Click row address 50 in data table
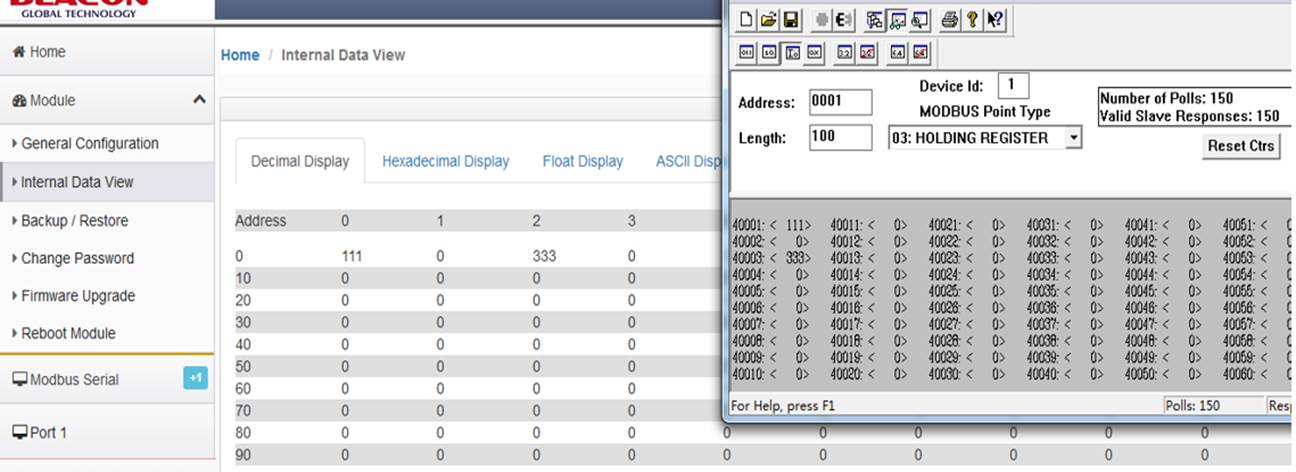Screen dimensions: 1296x472 click(x=243, y=366)
